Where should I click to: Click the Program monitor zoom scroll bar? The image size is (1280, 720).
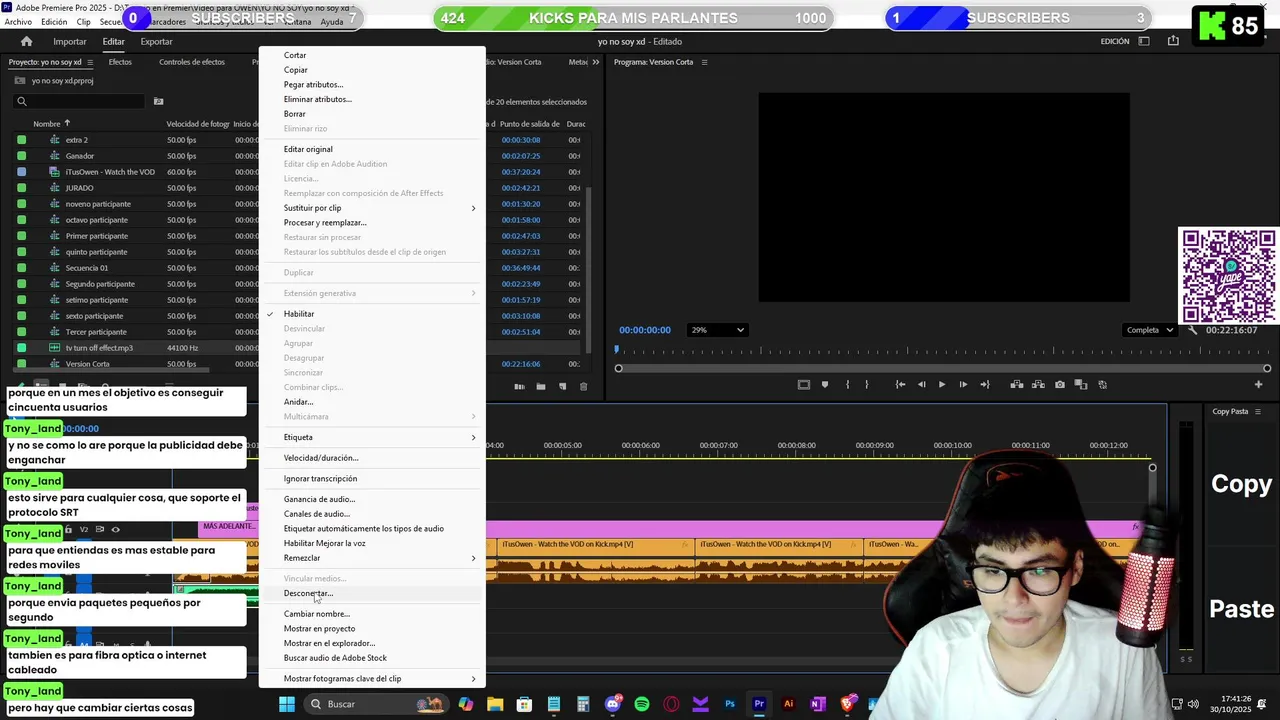(942, 368)
